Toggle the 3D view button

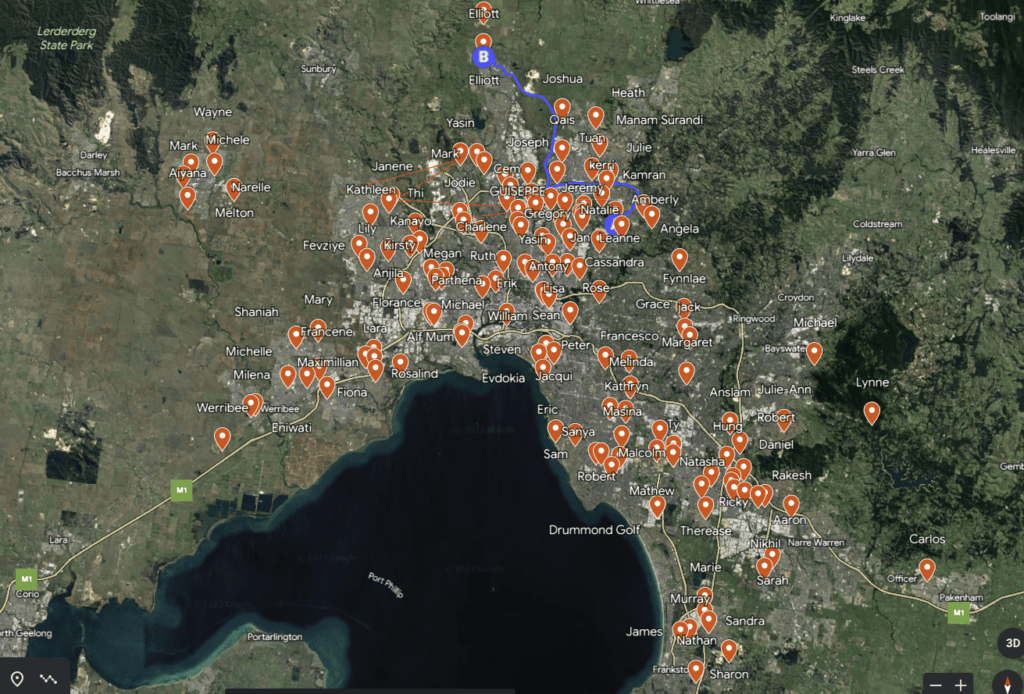click(1010, 643)
